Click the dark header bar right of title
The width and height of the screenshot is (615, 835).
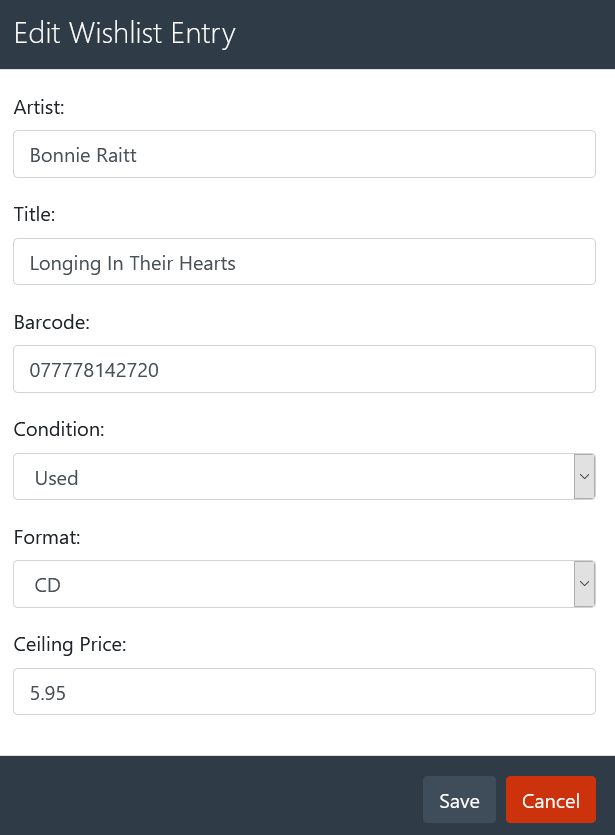(x=430, y=33)
